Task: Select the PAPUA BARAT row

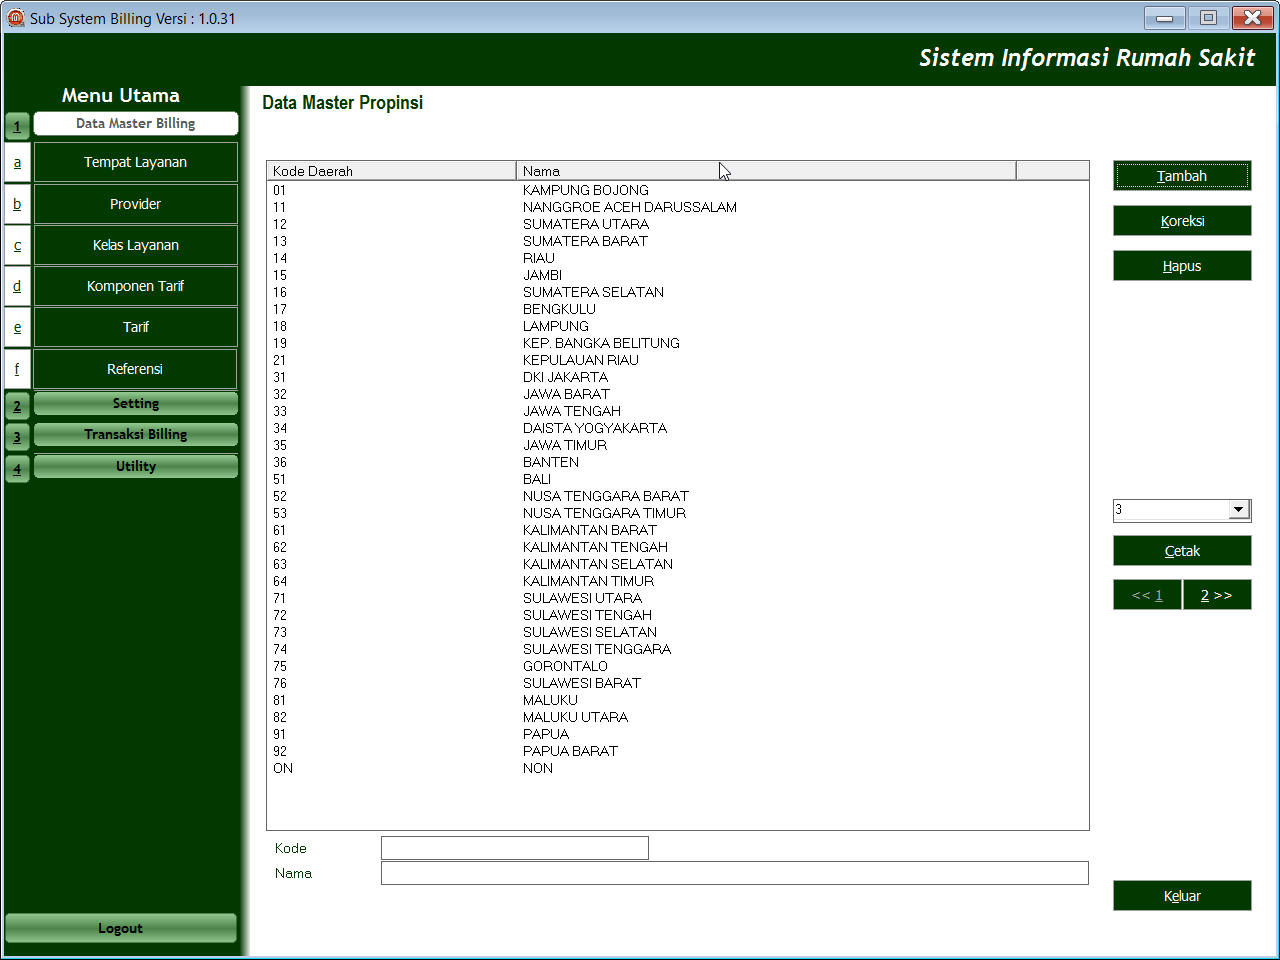Action: (x=677, y=751)
